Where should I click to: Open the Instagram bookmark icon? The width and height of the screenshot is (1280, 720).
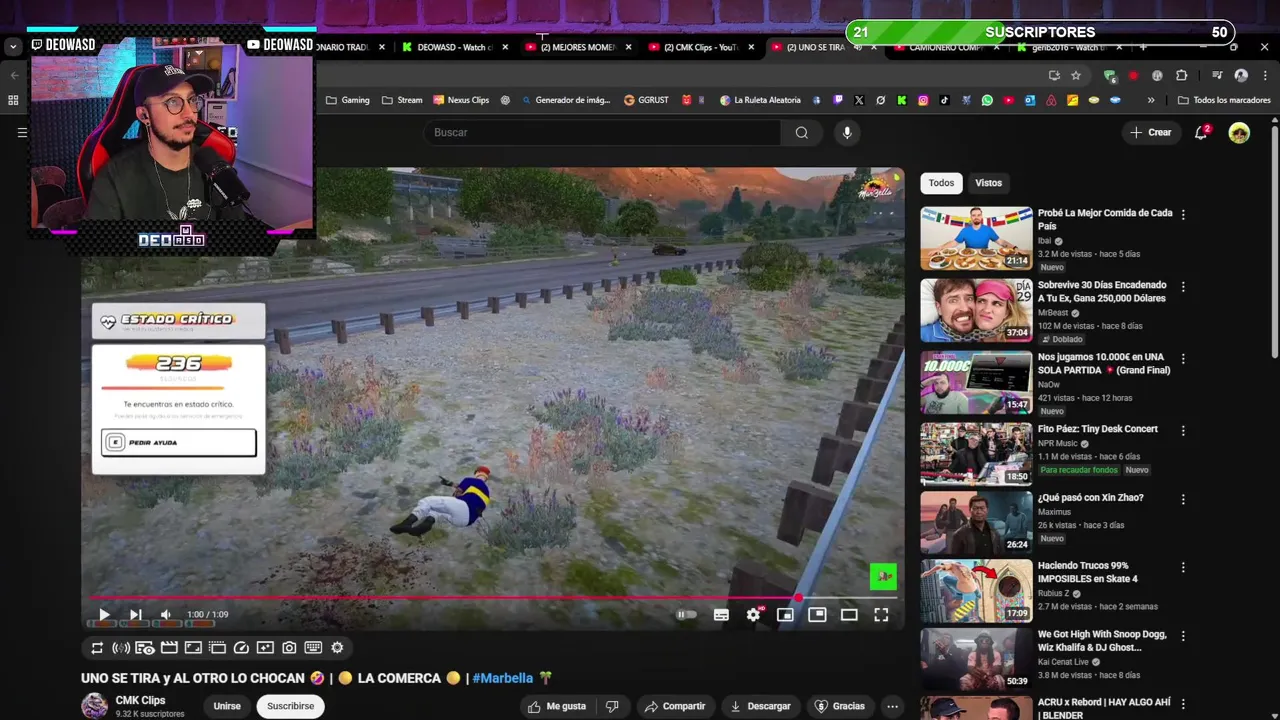tap(923, 100)
